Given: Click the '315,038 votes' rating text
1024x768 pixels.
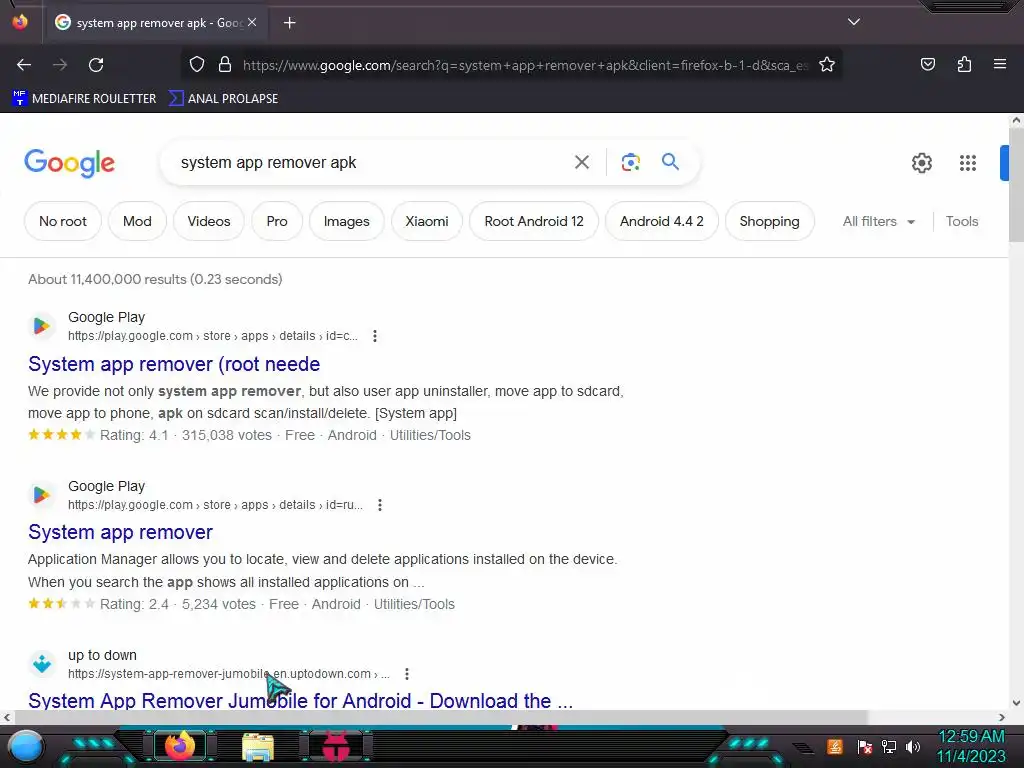Looking at the screenshot, I should point(227,435).
